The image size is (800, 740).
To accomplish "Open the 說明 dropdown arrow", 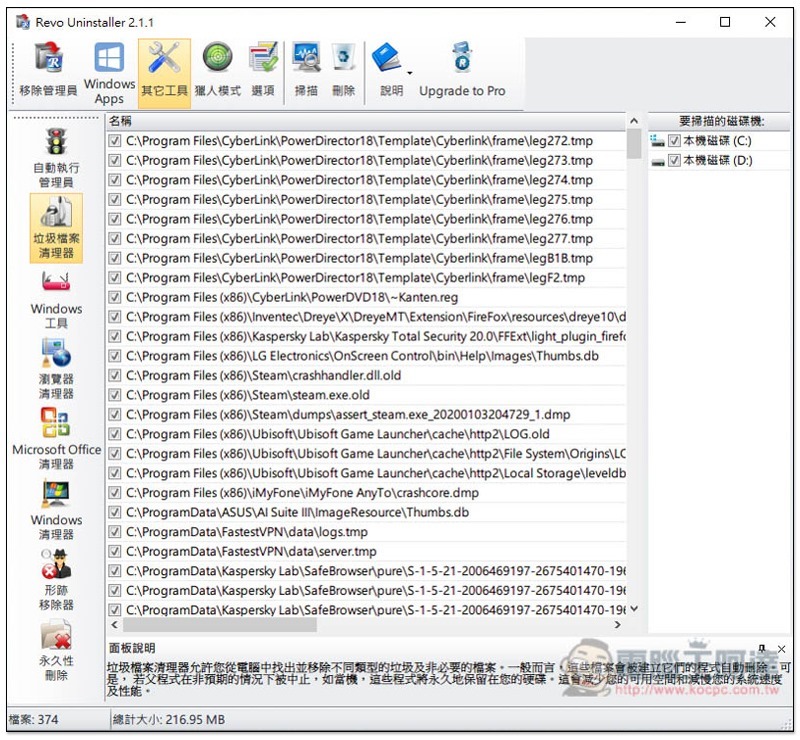I will 410,73.
